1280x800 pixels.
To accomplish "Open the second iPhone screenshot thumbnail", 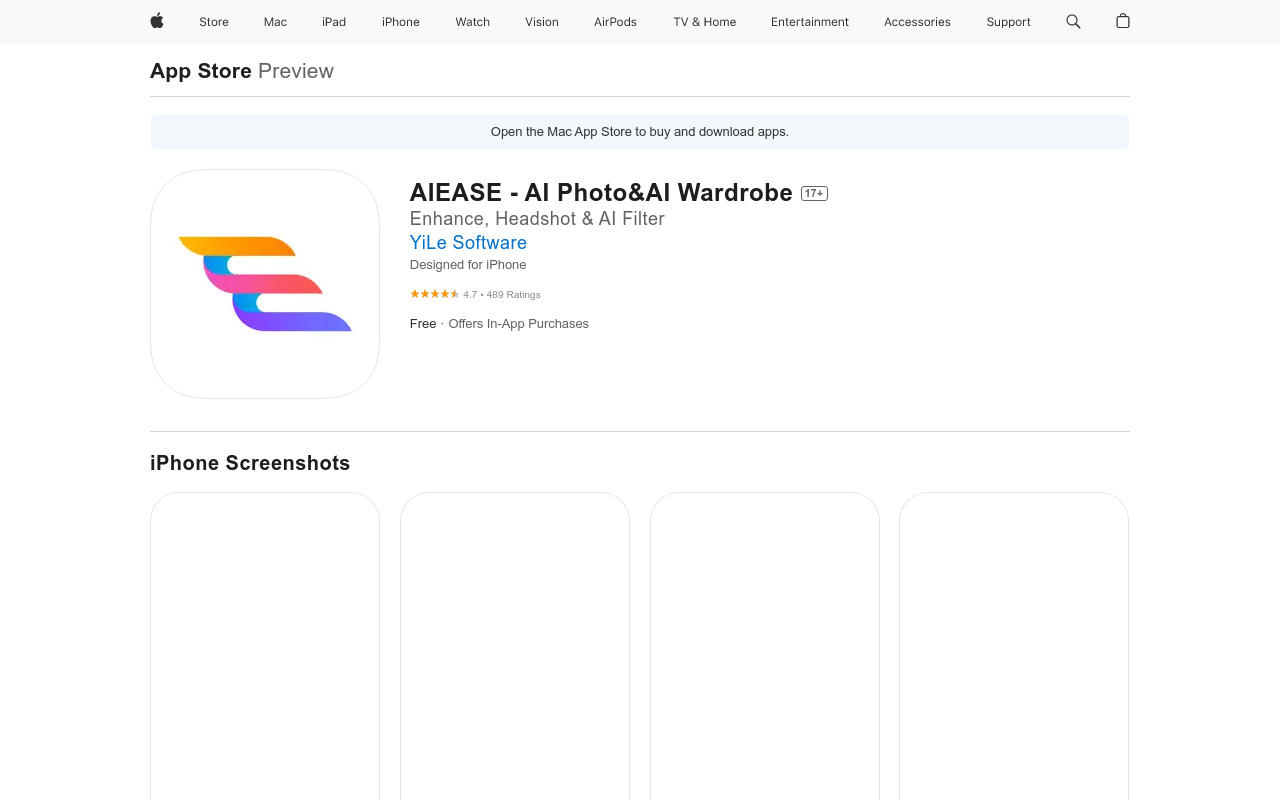I will 515,646.
